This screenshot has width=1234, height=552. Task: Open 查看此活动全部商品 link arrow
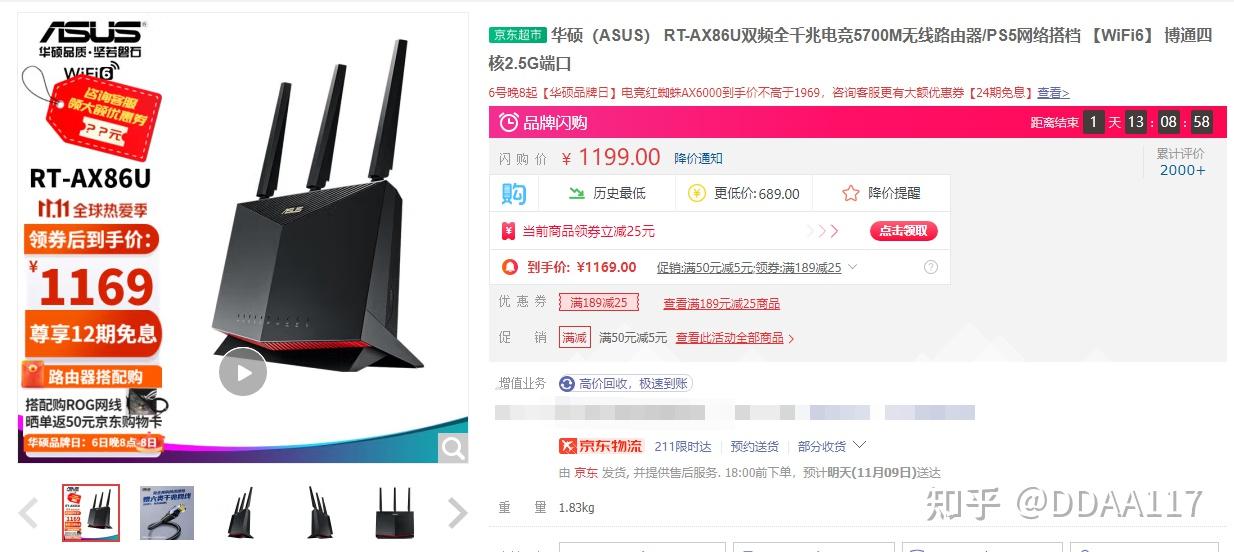tap(791, 339)
